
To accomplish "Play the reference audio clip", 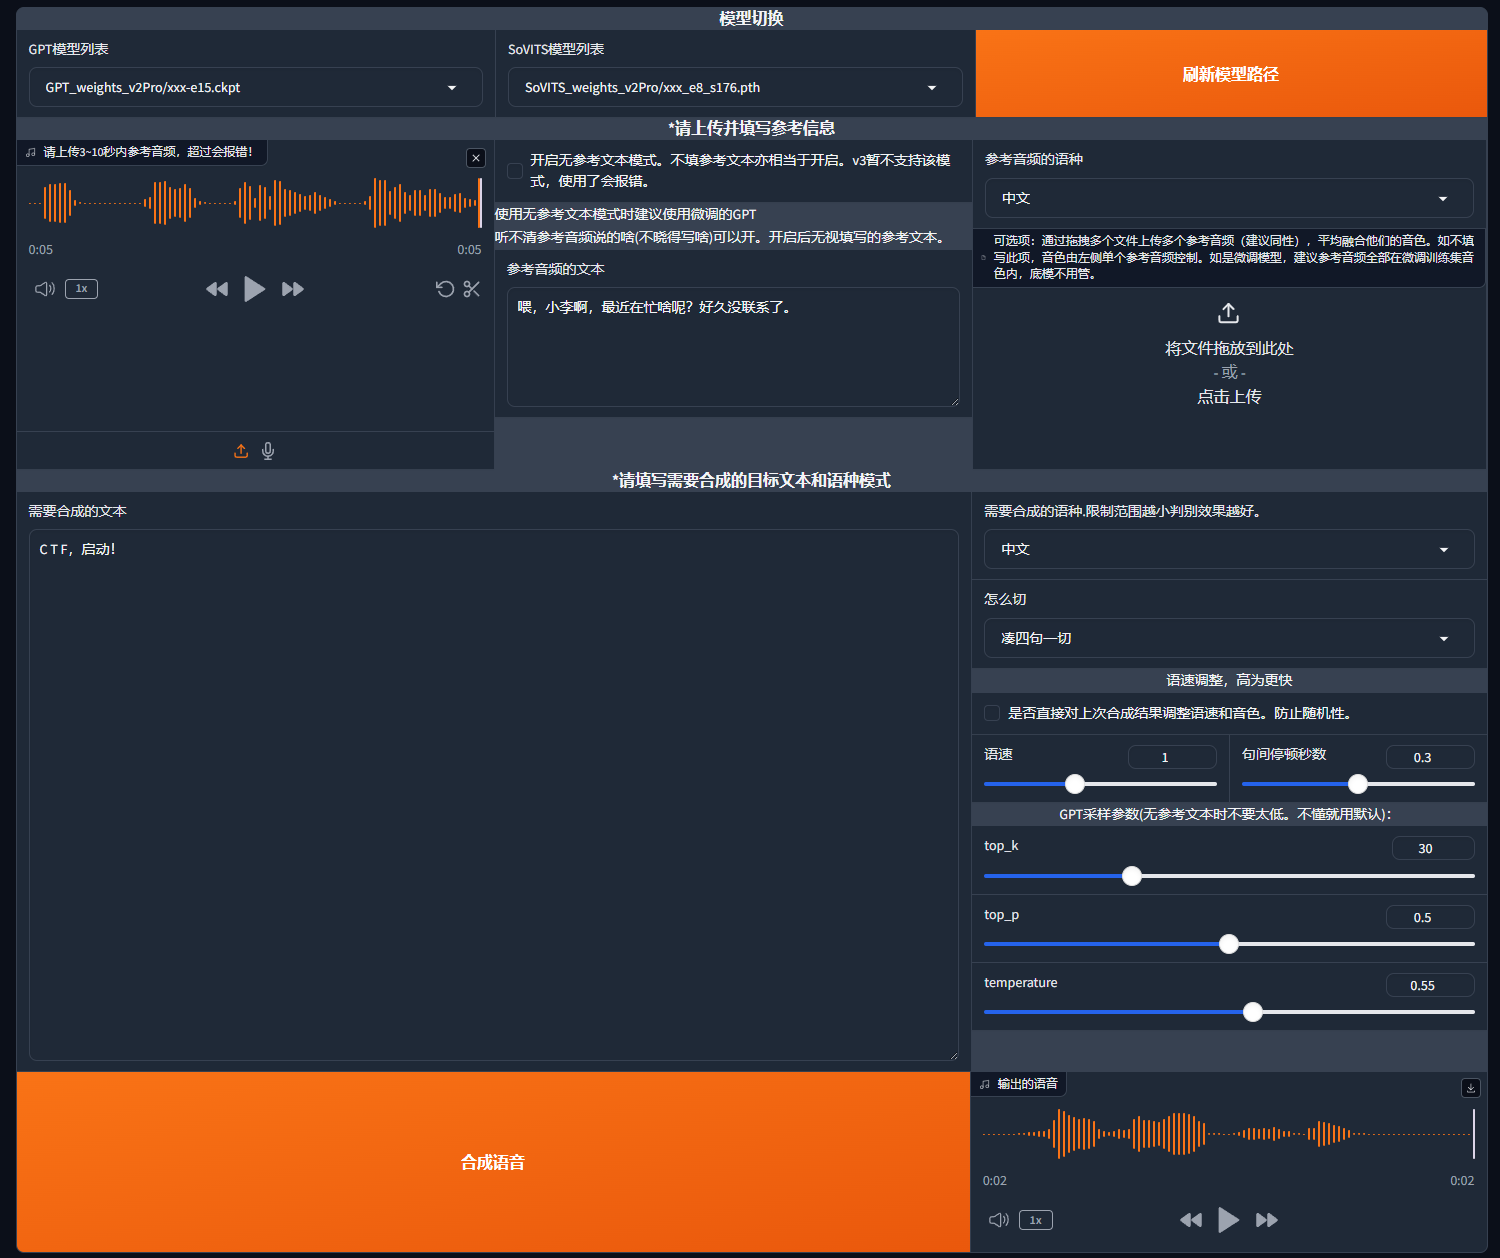I will pos(254,289).
